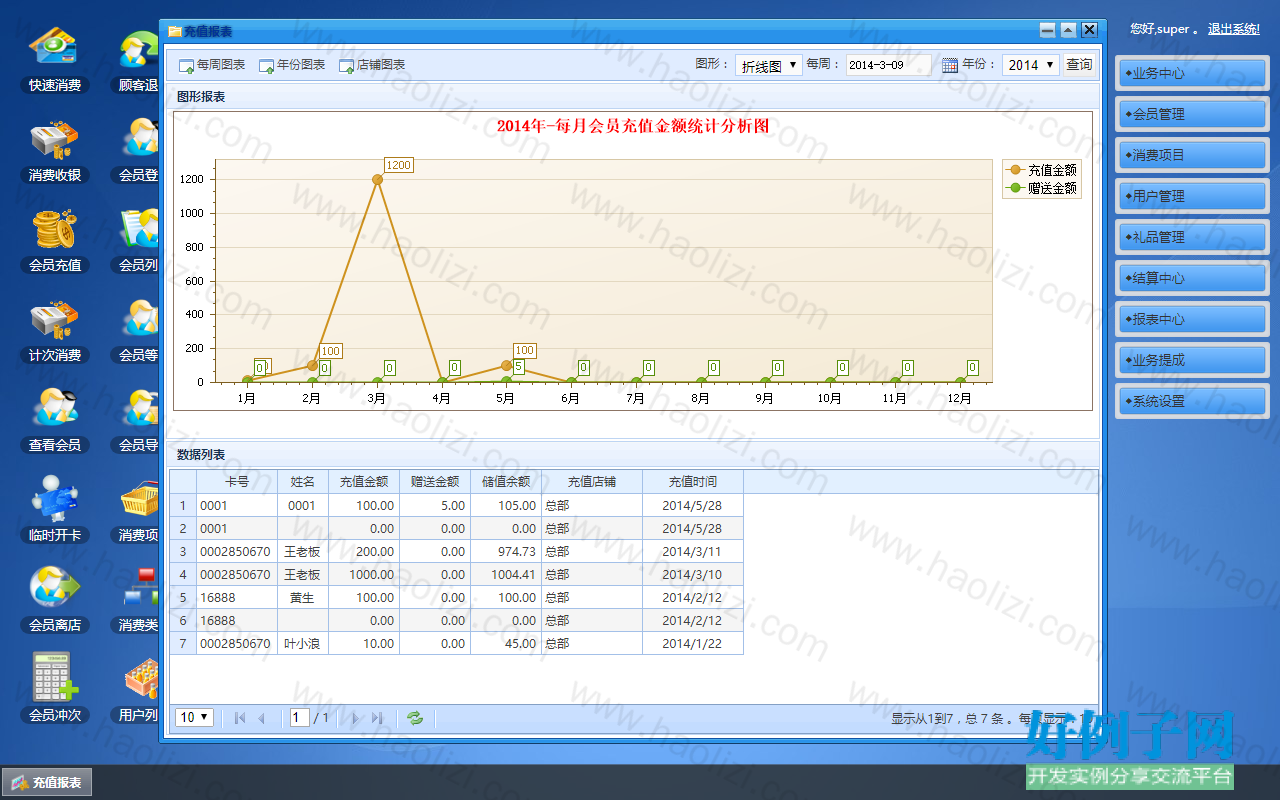Open the 消费收银 desktop icon
The image size is (1280, 800).
click(54, 151)
